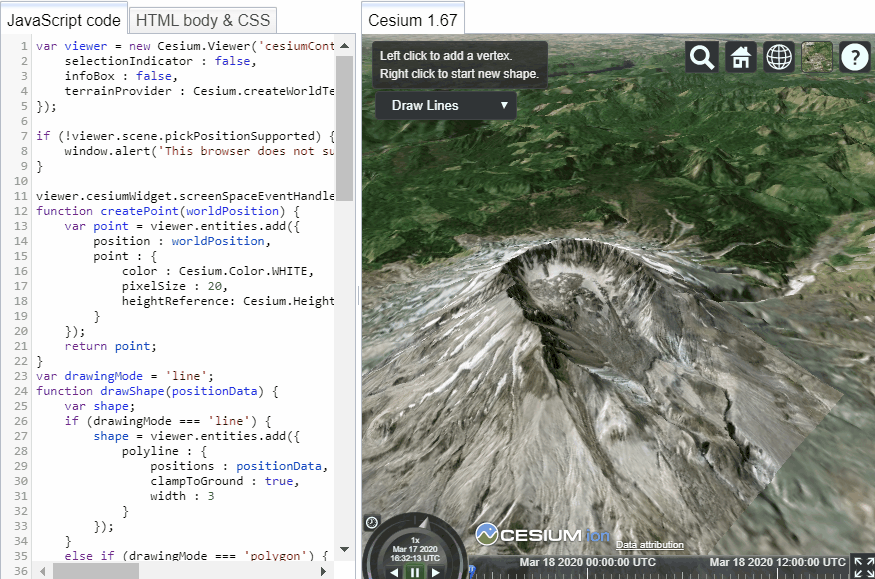Click the Cesium ion logo
This screenshot has height=579, width=875.
[x=541, y=534]
